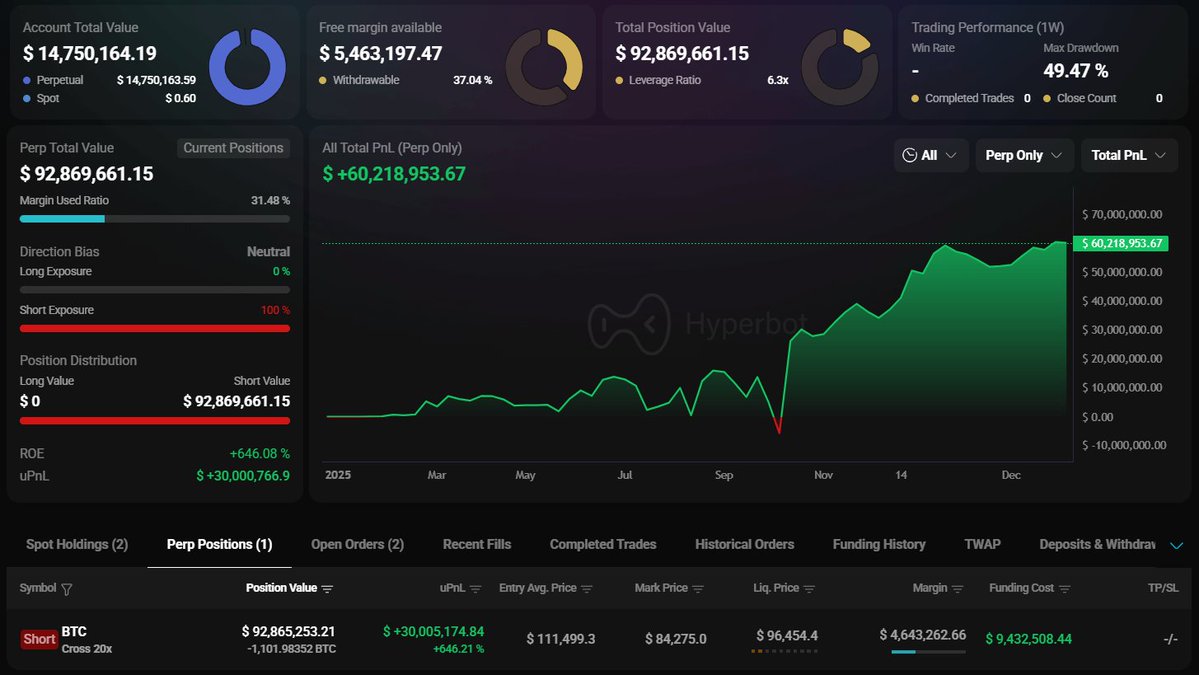
Task: Click the Leverage Ratio 6.3x value
Action: pos(778,80)
